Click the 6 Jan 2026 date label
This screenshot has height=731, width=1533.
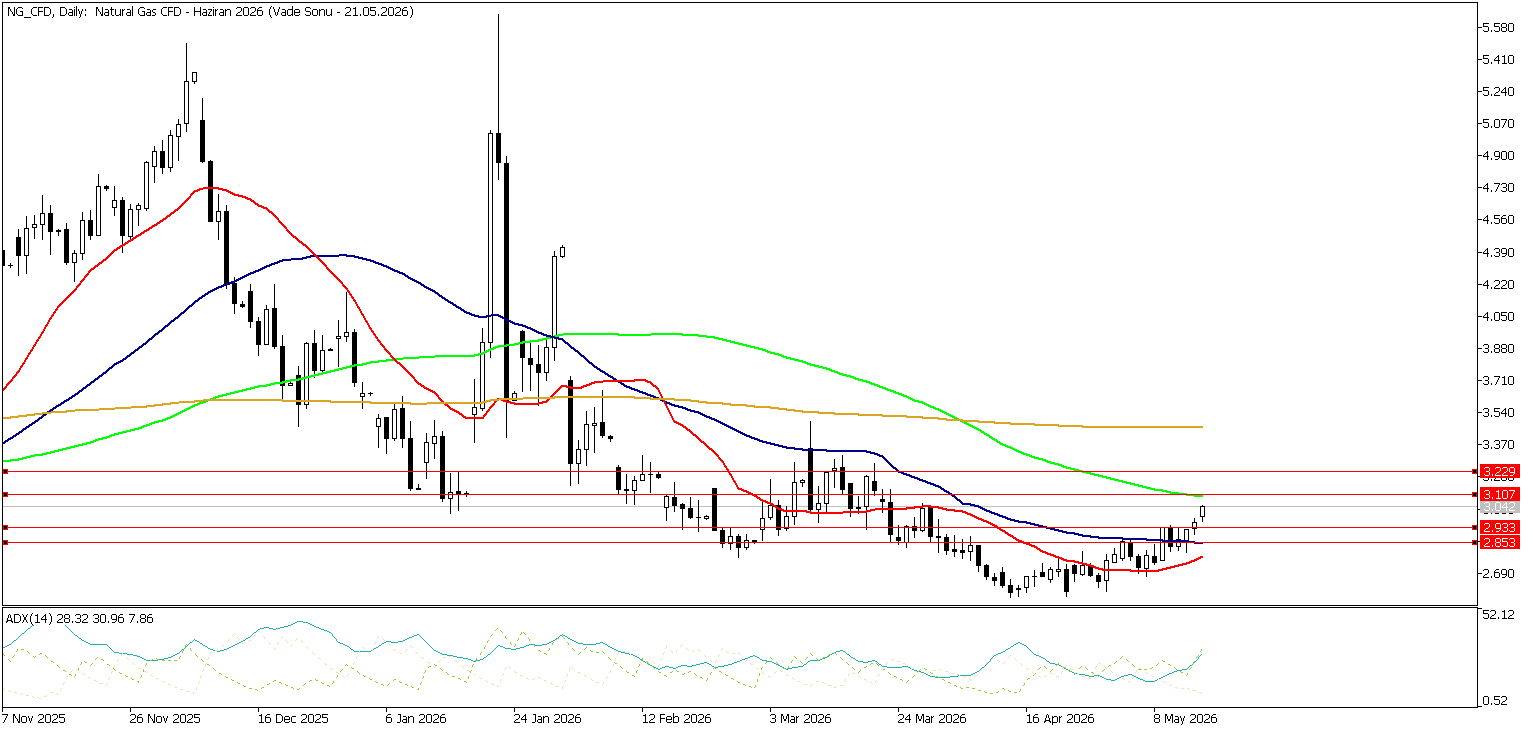(x=416, y=719)
